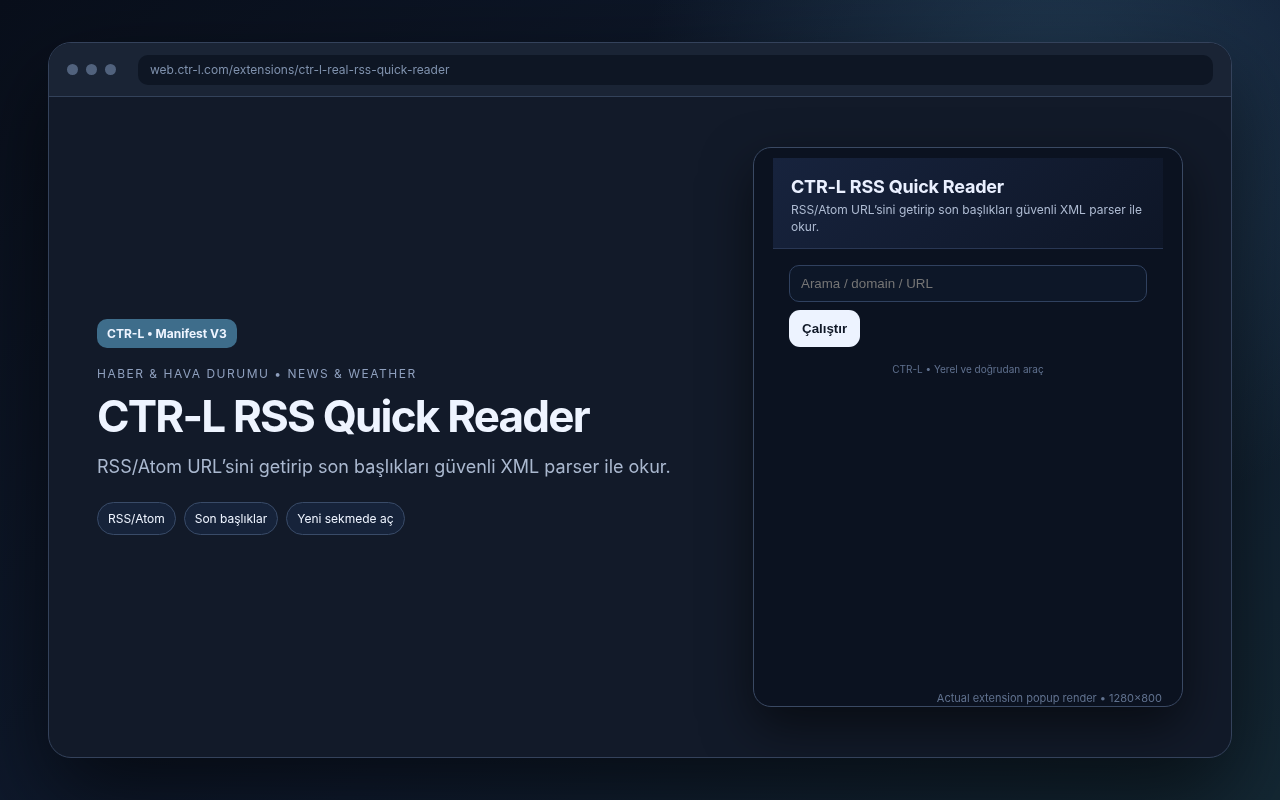Click the second window control dot
Image resolution: width=1280 pixels, height=800 pixels.
click(x=91, y=70)
